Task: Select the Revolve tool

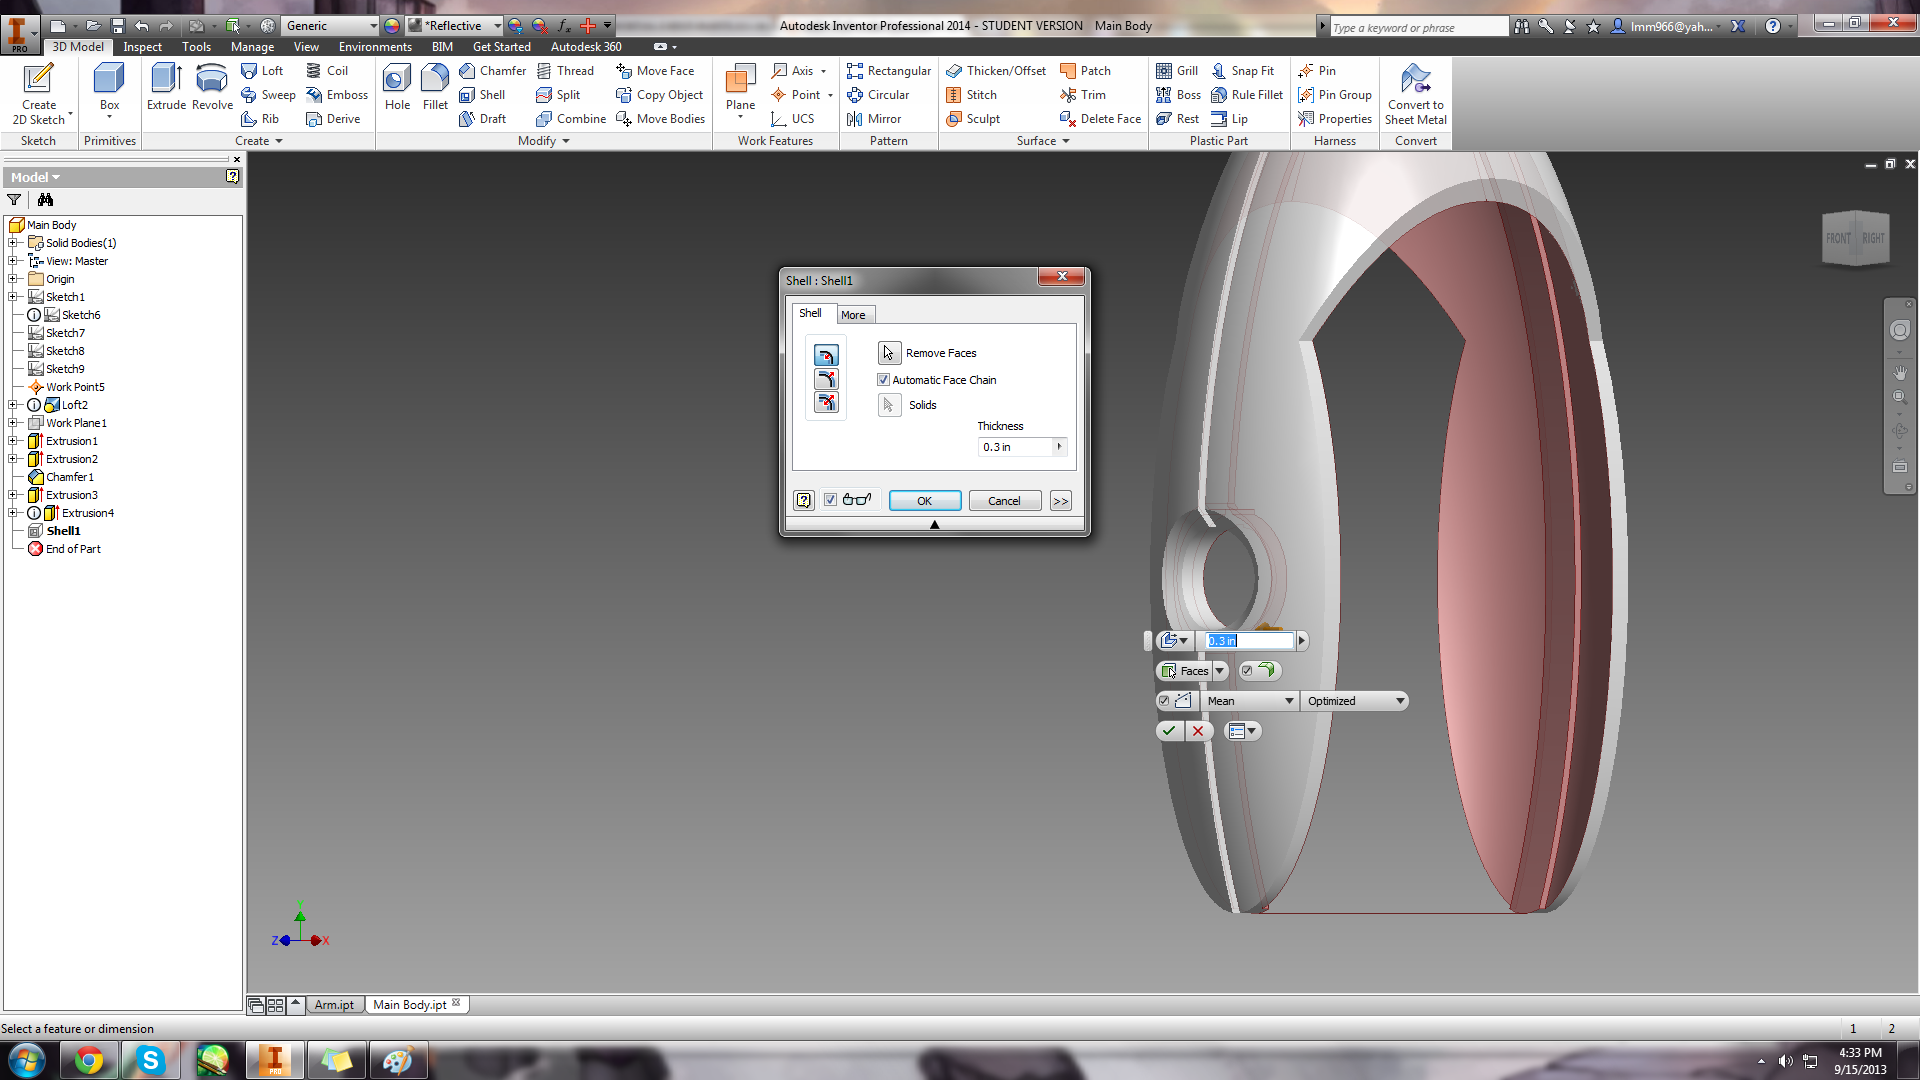Action: click(212, 87)
